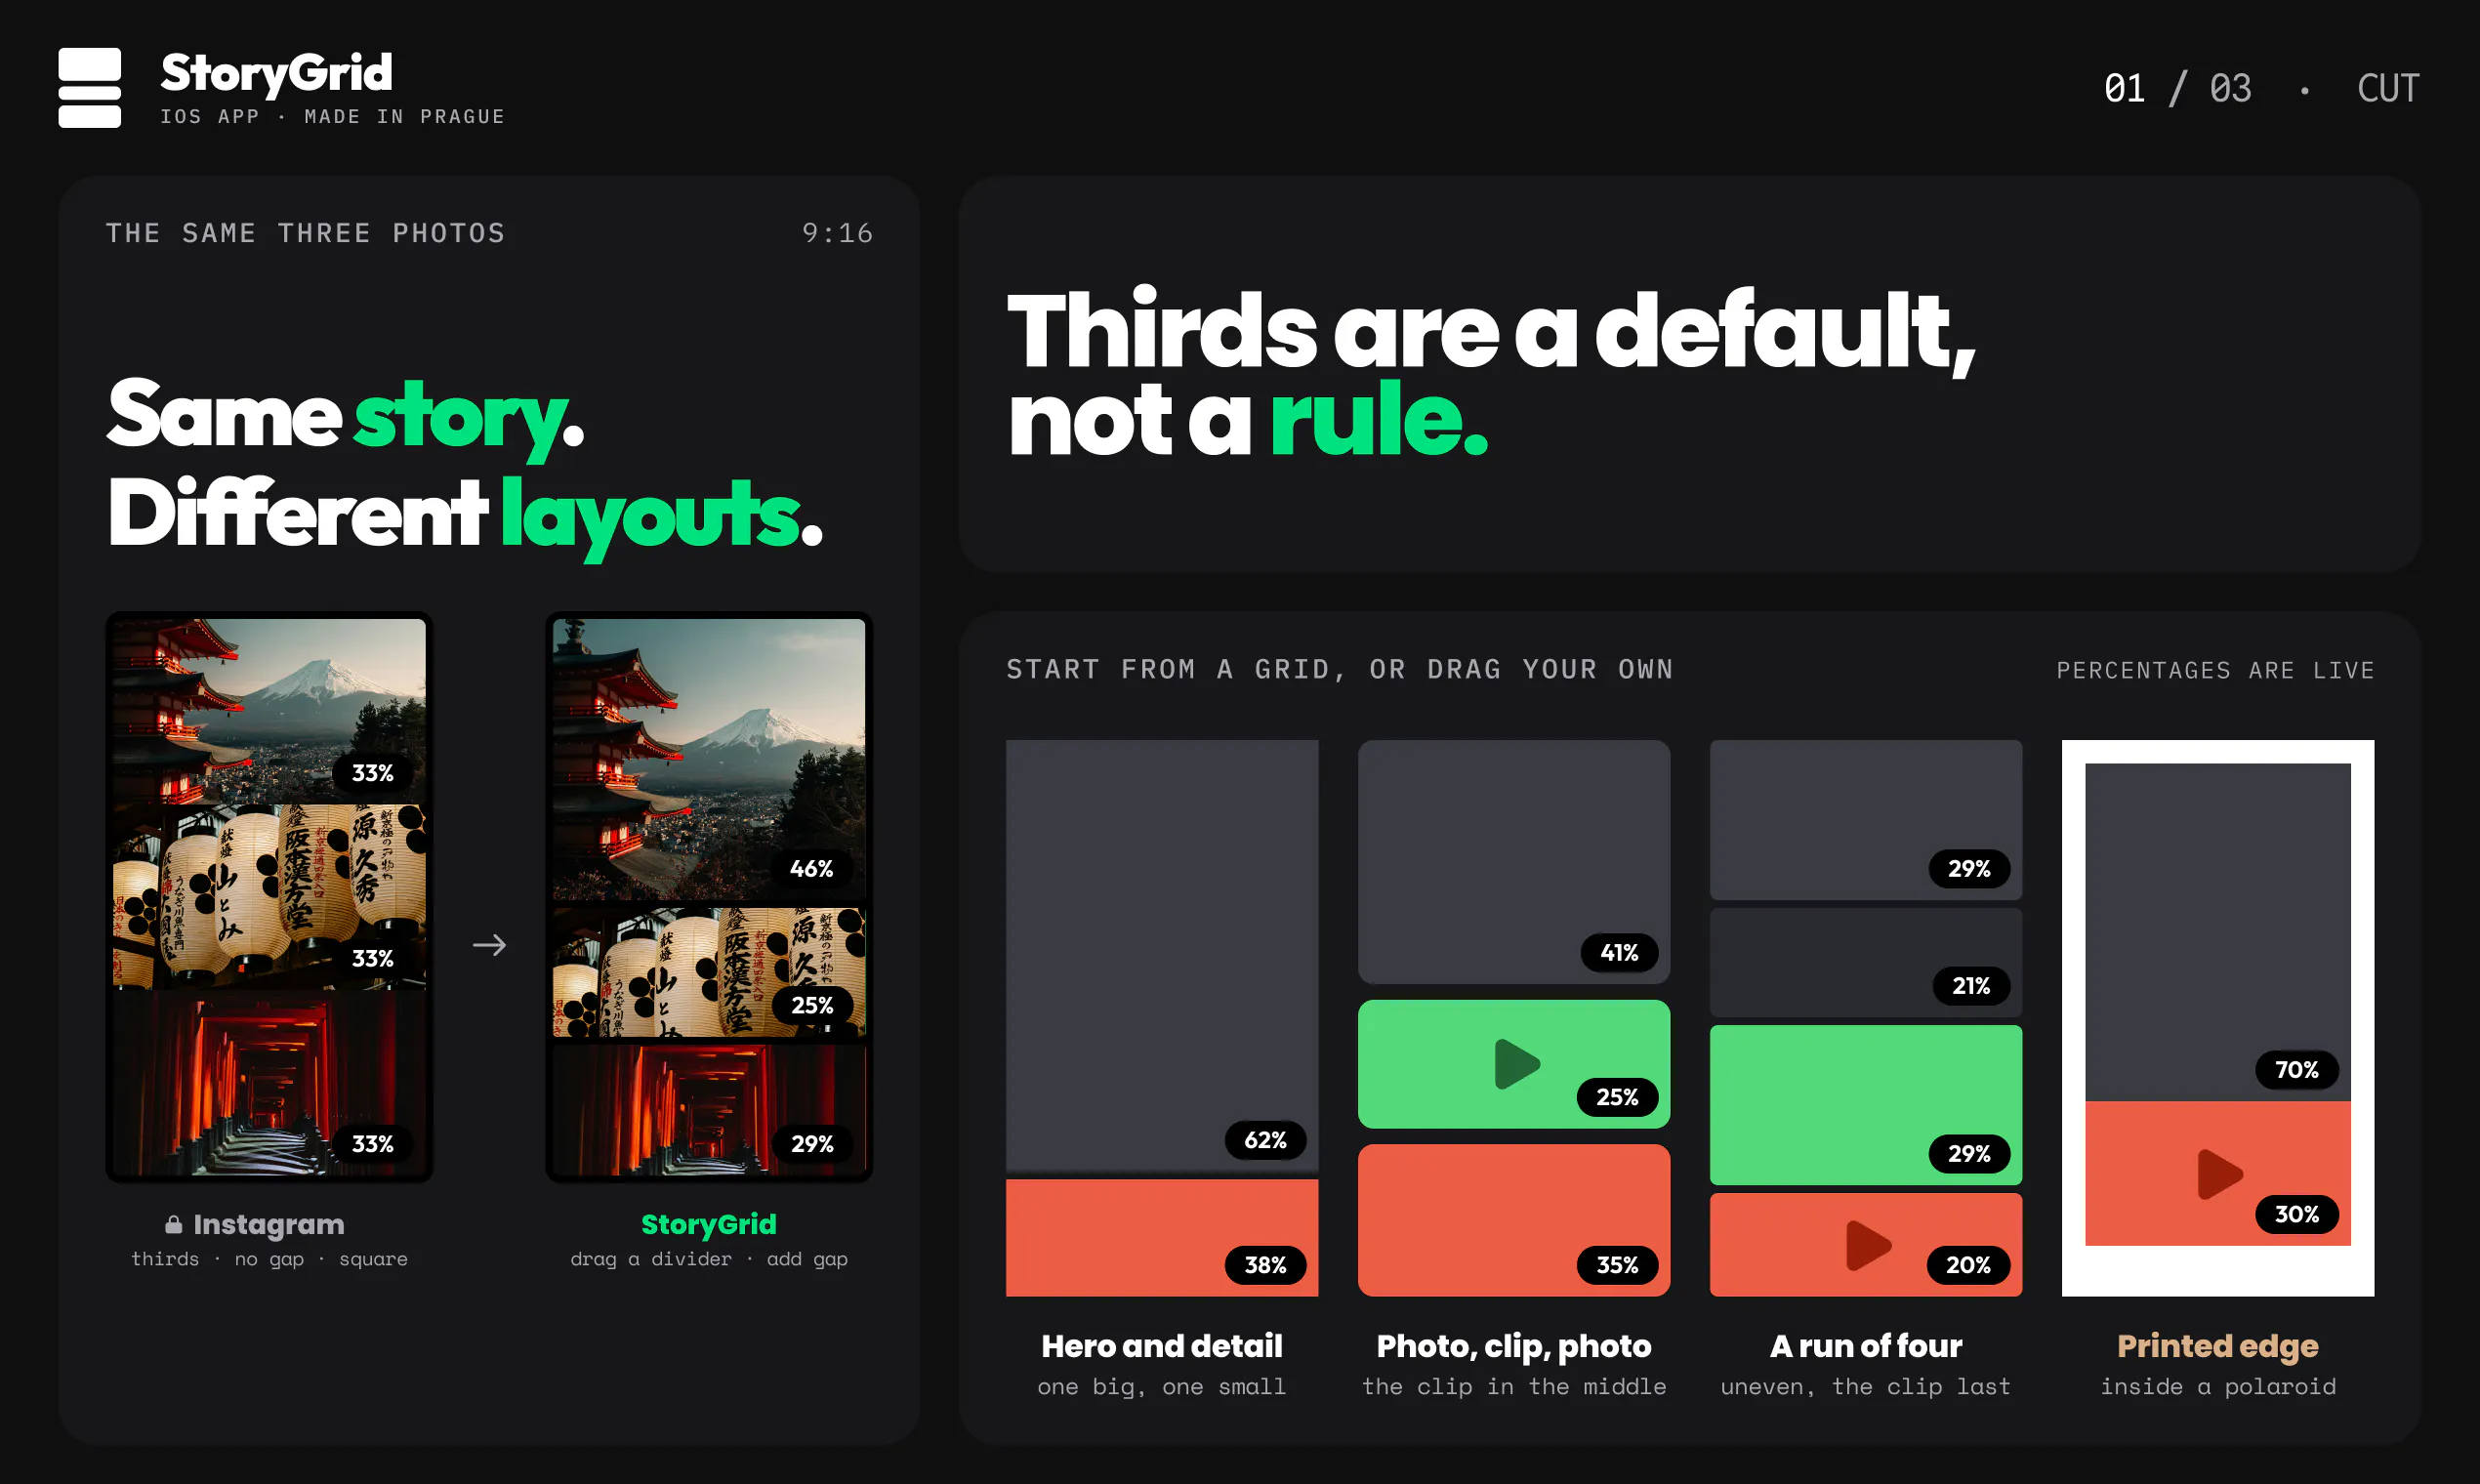Screen dimensions: 2480x1484
Task: Click the Instagram caption label
Action: click(x=268, y=1224)
